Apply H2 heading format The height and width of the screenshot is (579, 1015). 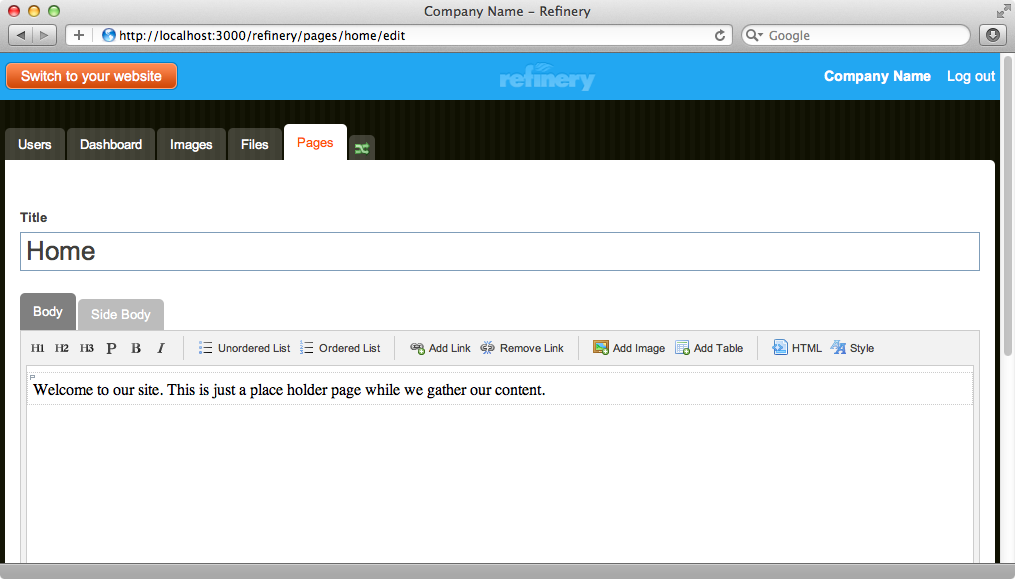tap(61, 348)
